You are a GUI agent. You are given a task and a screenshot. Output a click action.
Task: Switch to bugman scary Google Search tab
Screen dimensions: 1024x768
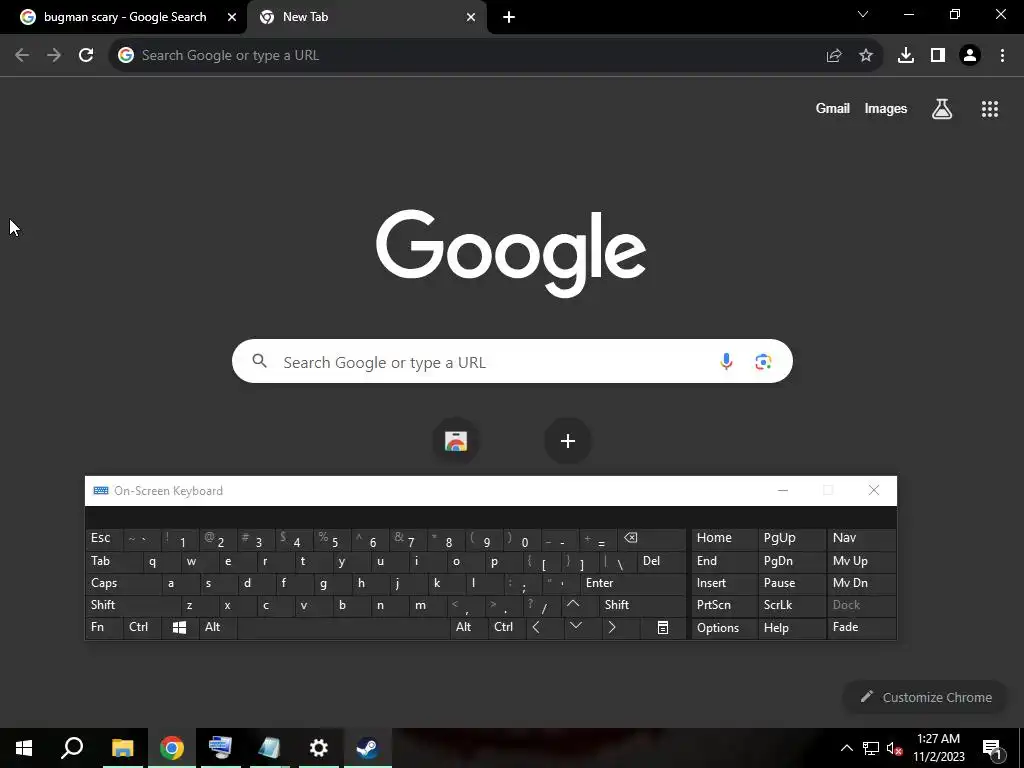123,17
